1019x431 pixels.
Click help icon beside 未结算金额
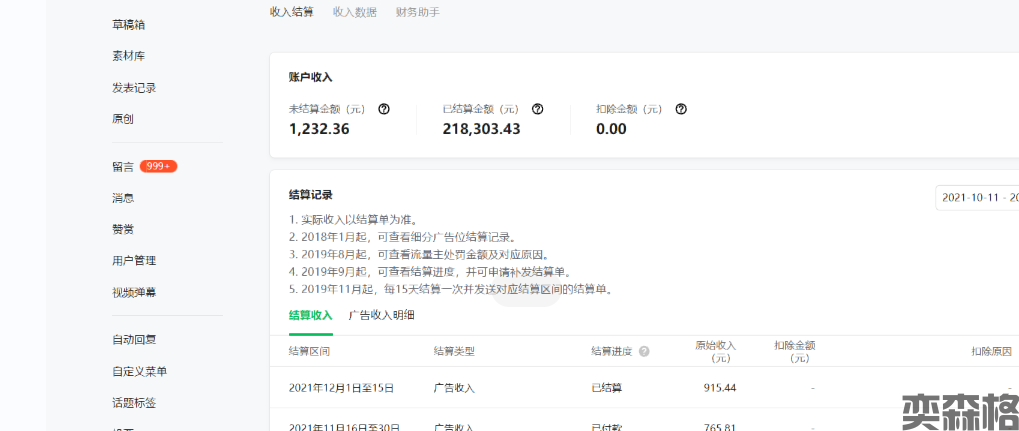click(x=384, y=109)
